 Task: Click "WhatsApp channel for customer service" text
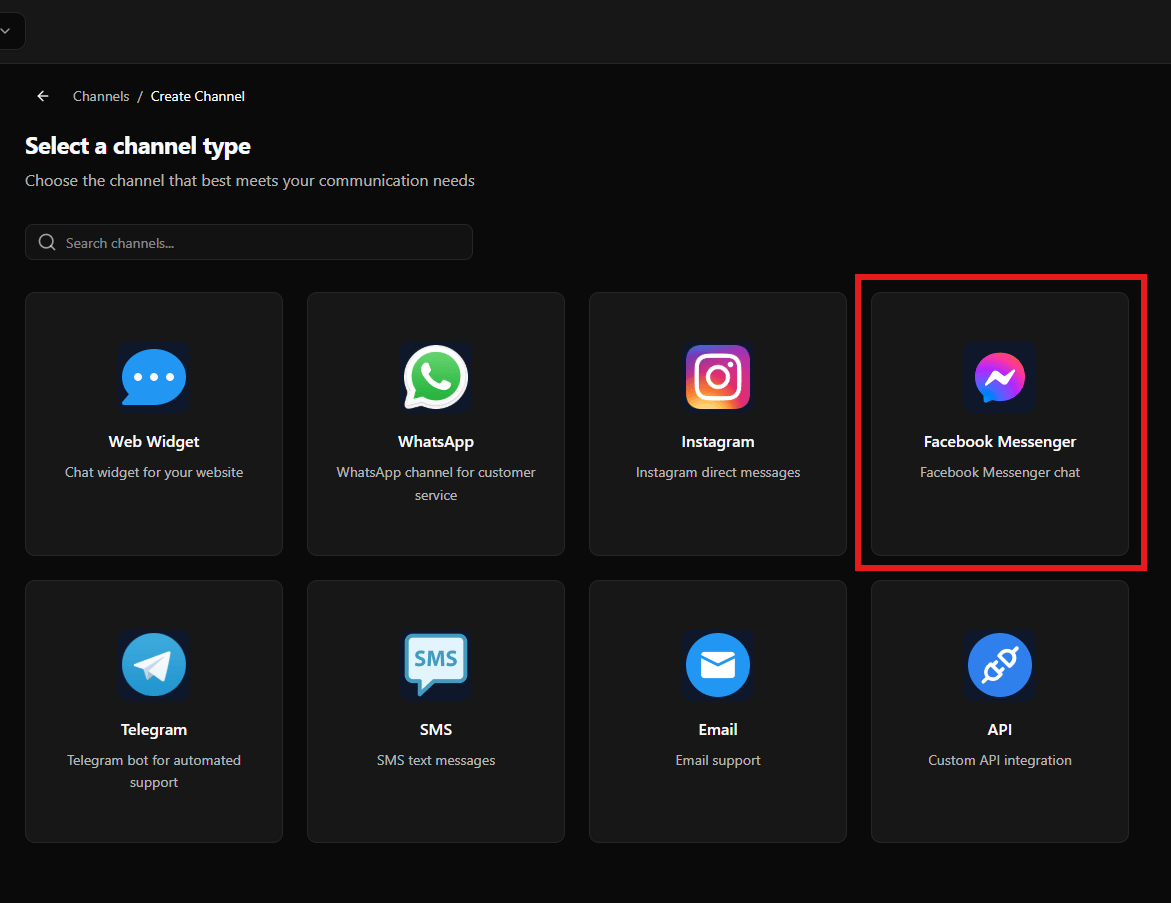tap(436, 483)
